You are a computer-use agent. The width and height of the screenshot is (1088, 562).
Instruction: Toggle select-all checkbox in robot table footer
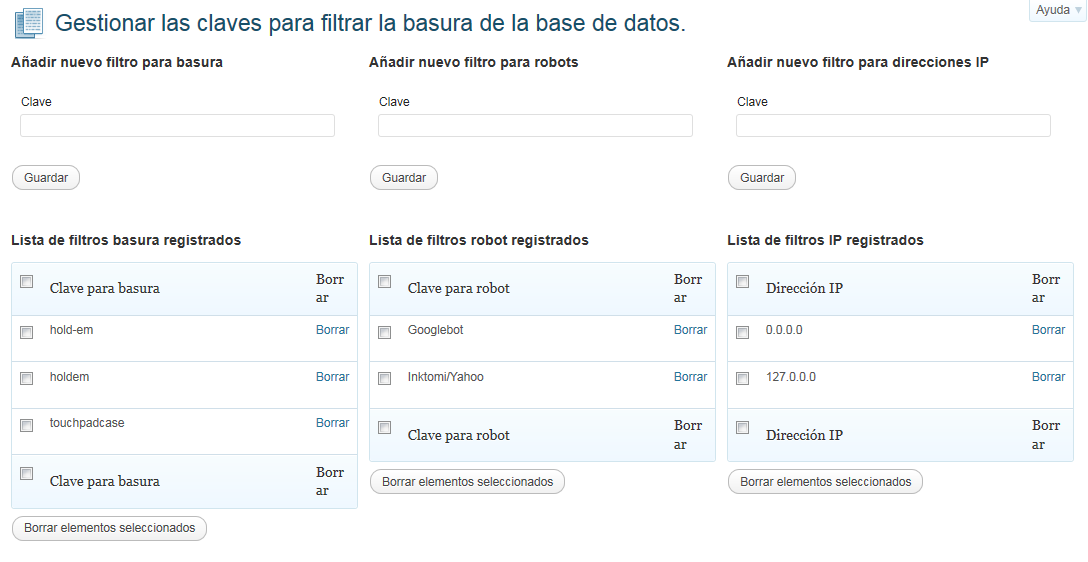[x=384, y=427]
